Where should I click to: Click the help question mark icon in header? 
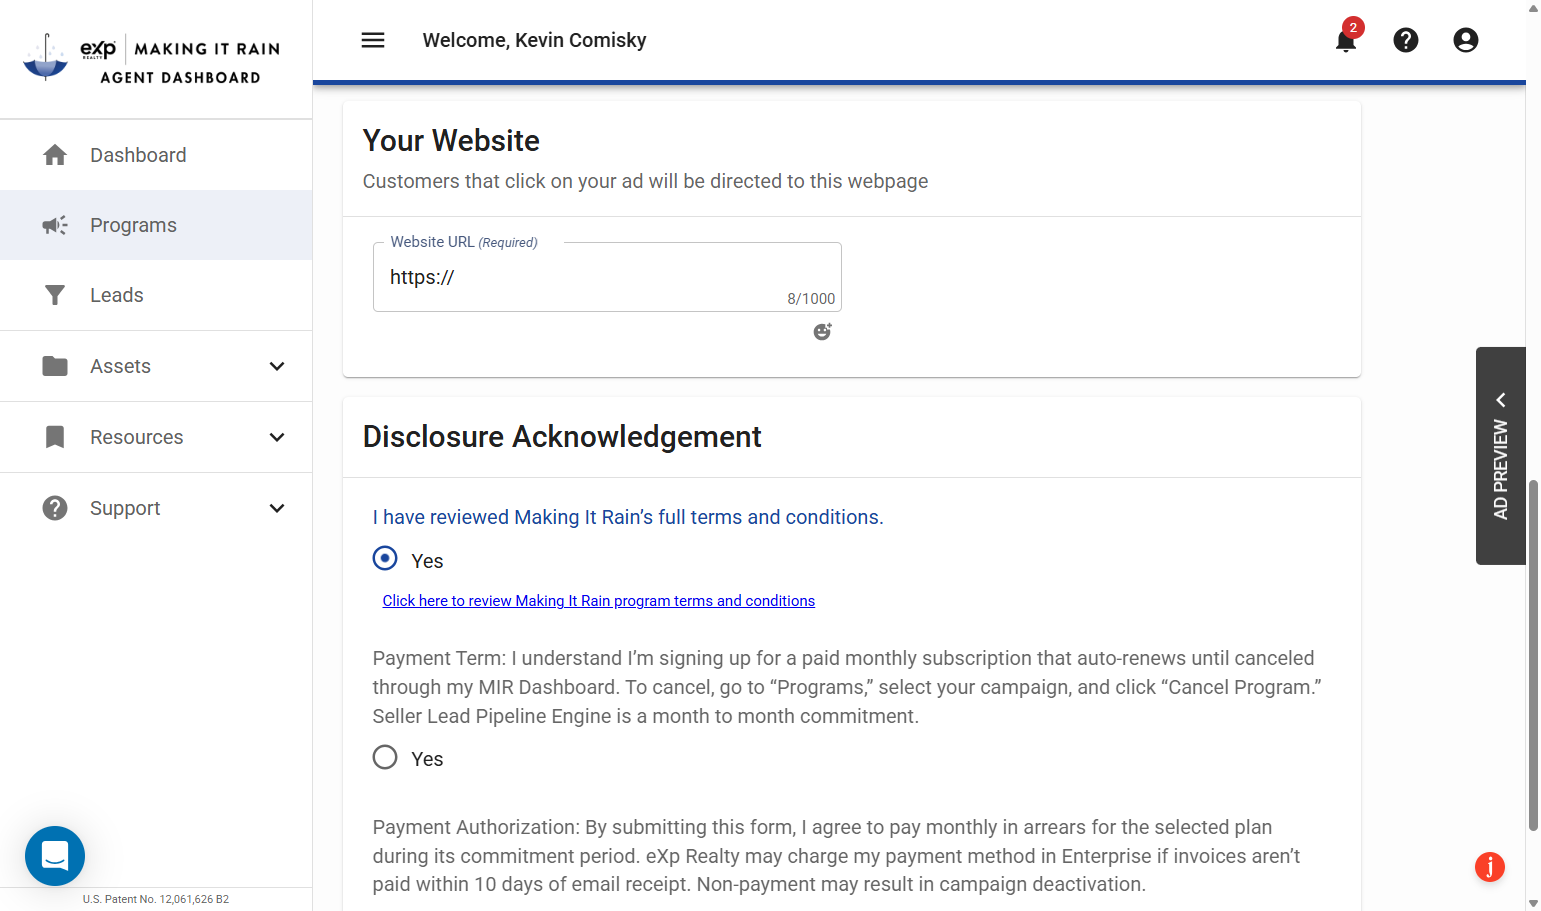(1406, 40)
